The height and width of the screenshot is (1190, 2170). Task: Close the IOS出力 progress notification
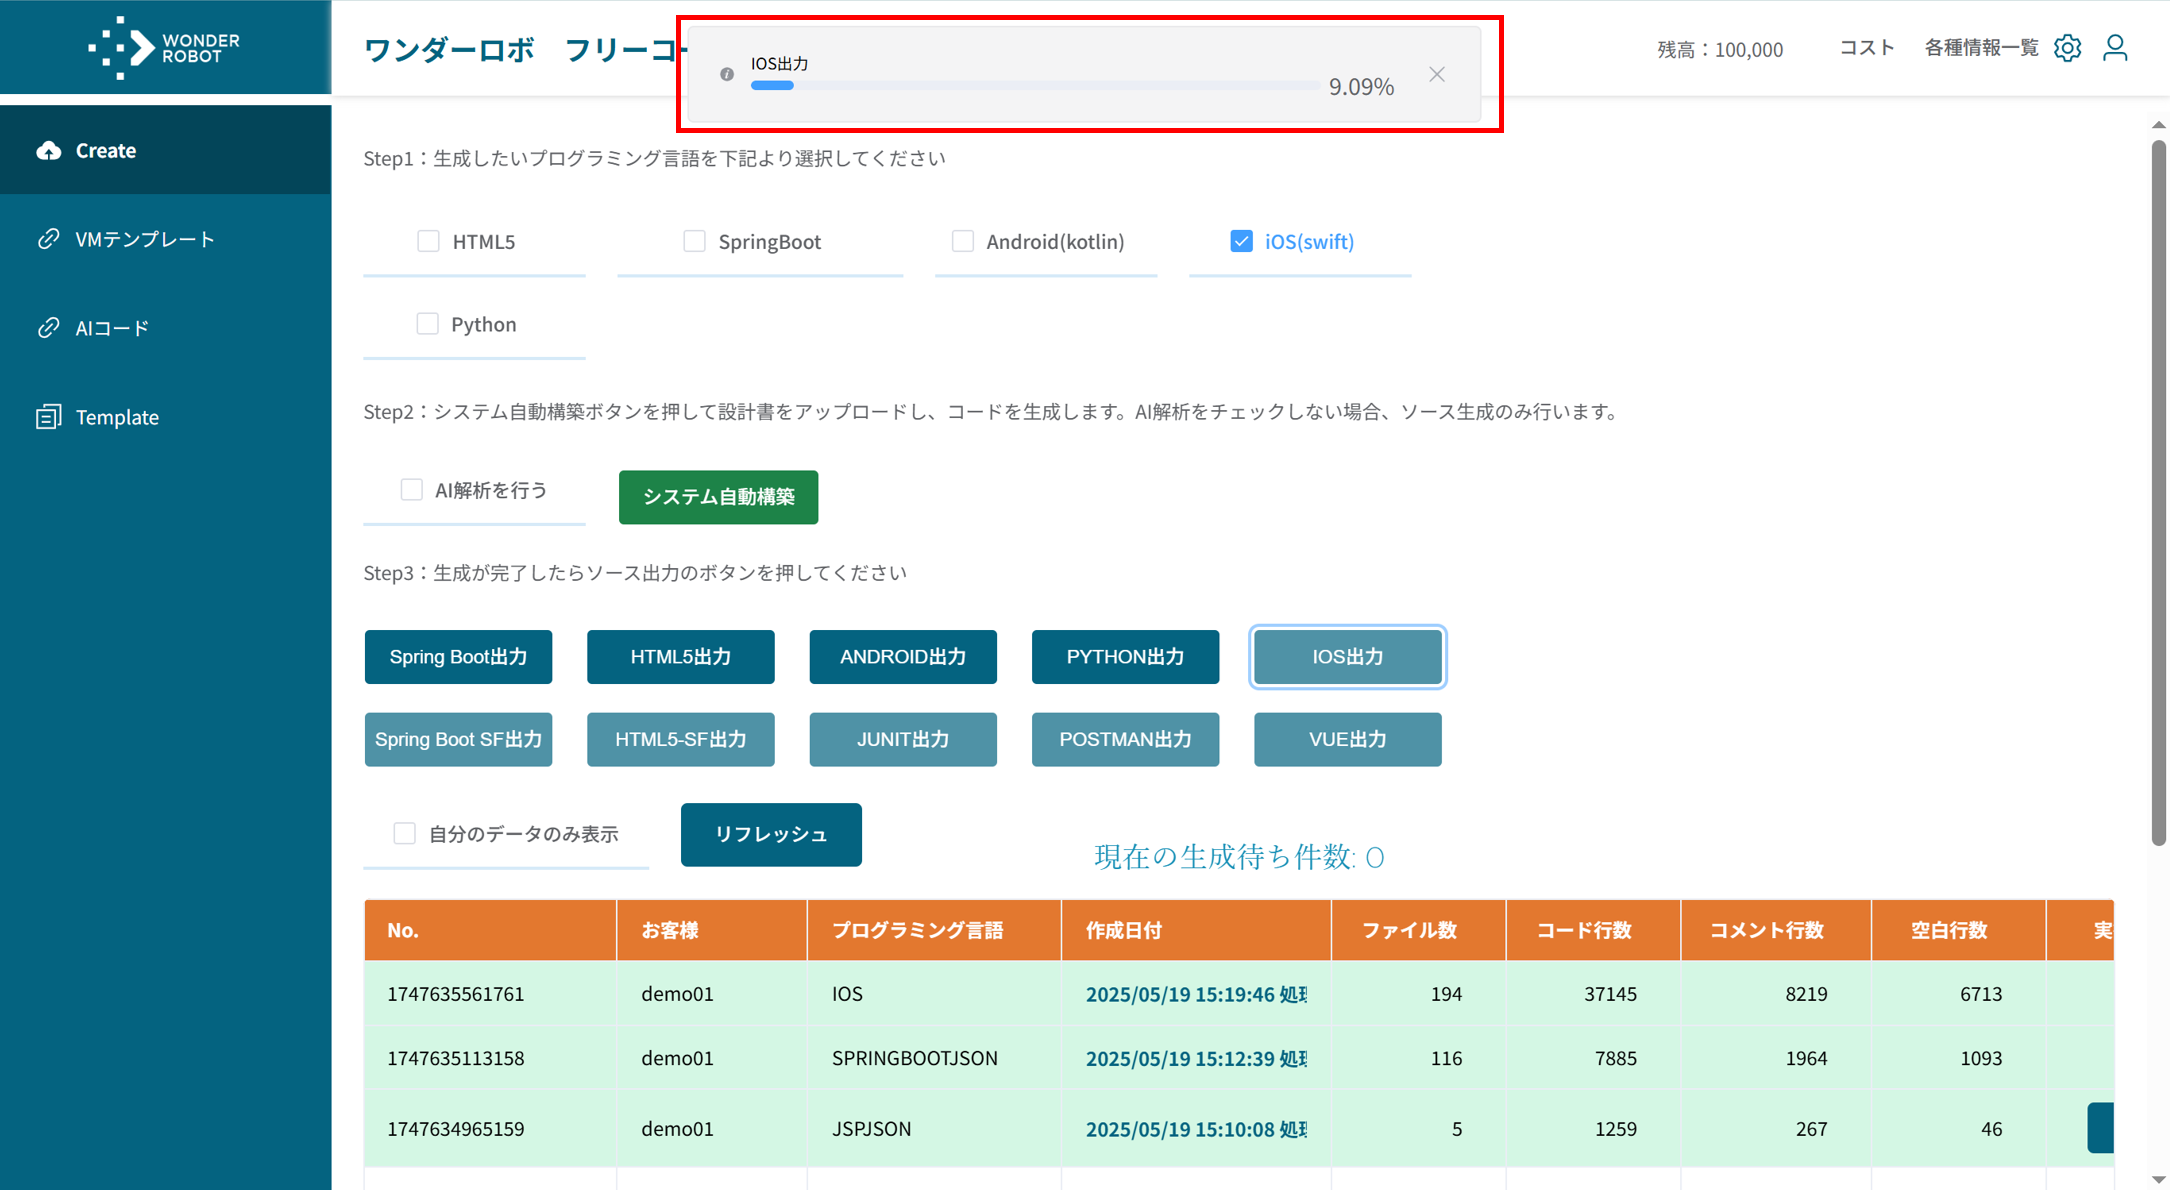1437,75
